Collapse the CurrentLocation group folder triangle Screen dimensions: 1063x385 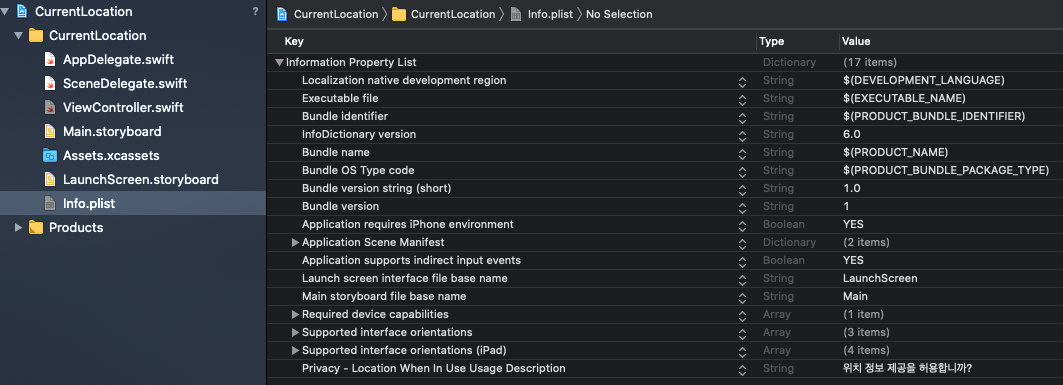pos(18,36)
